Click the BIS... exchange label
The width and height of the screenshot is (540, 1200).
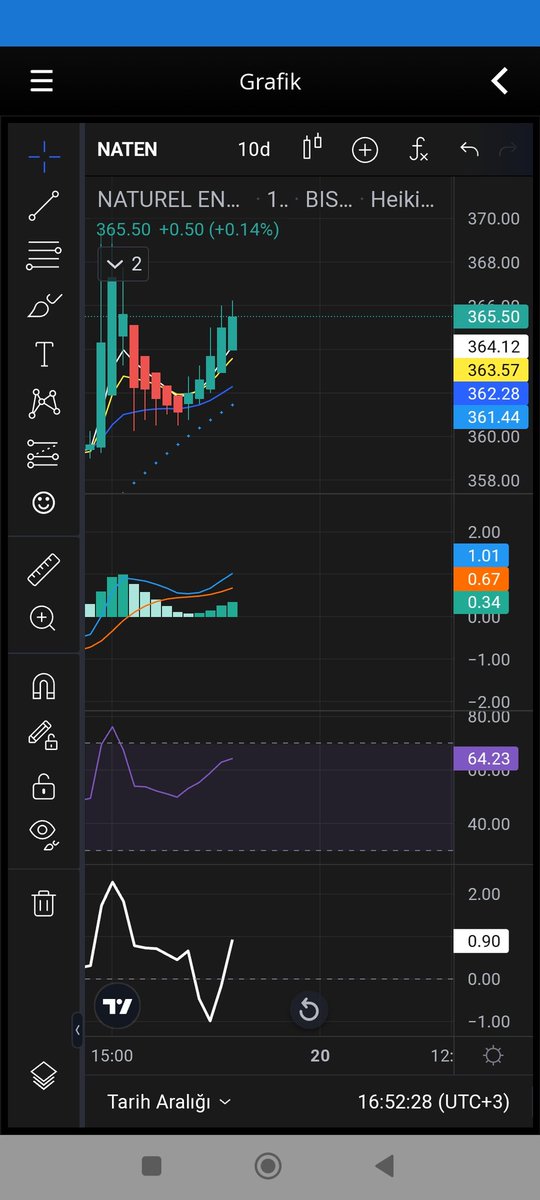[x=328, y=200]
